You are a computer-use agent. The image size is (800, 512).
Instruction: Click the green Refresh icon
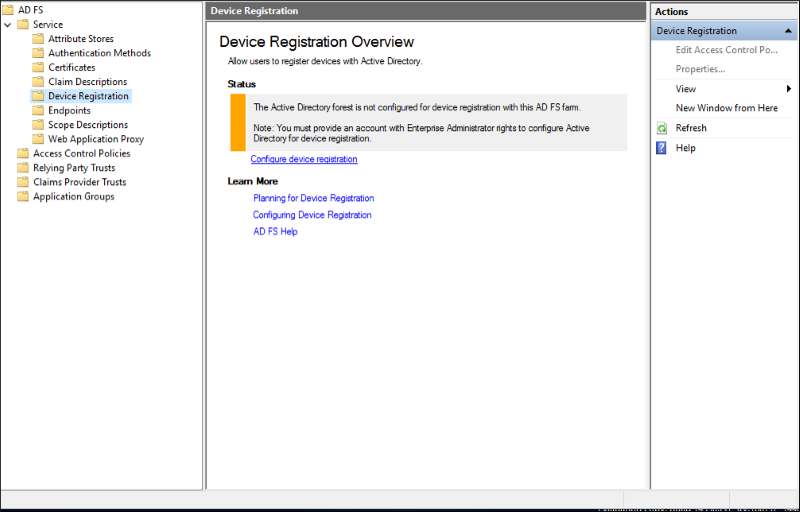[661, 128]
